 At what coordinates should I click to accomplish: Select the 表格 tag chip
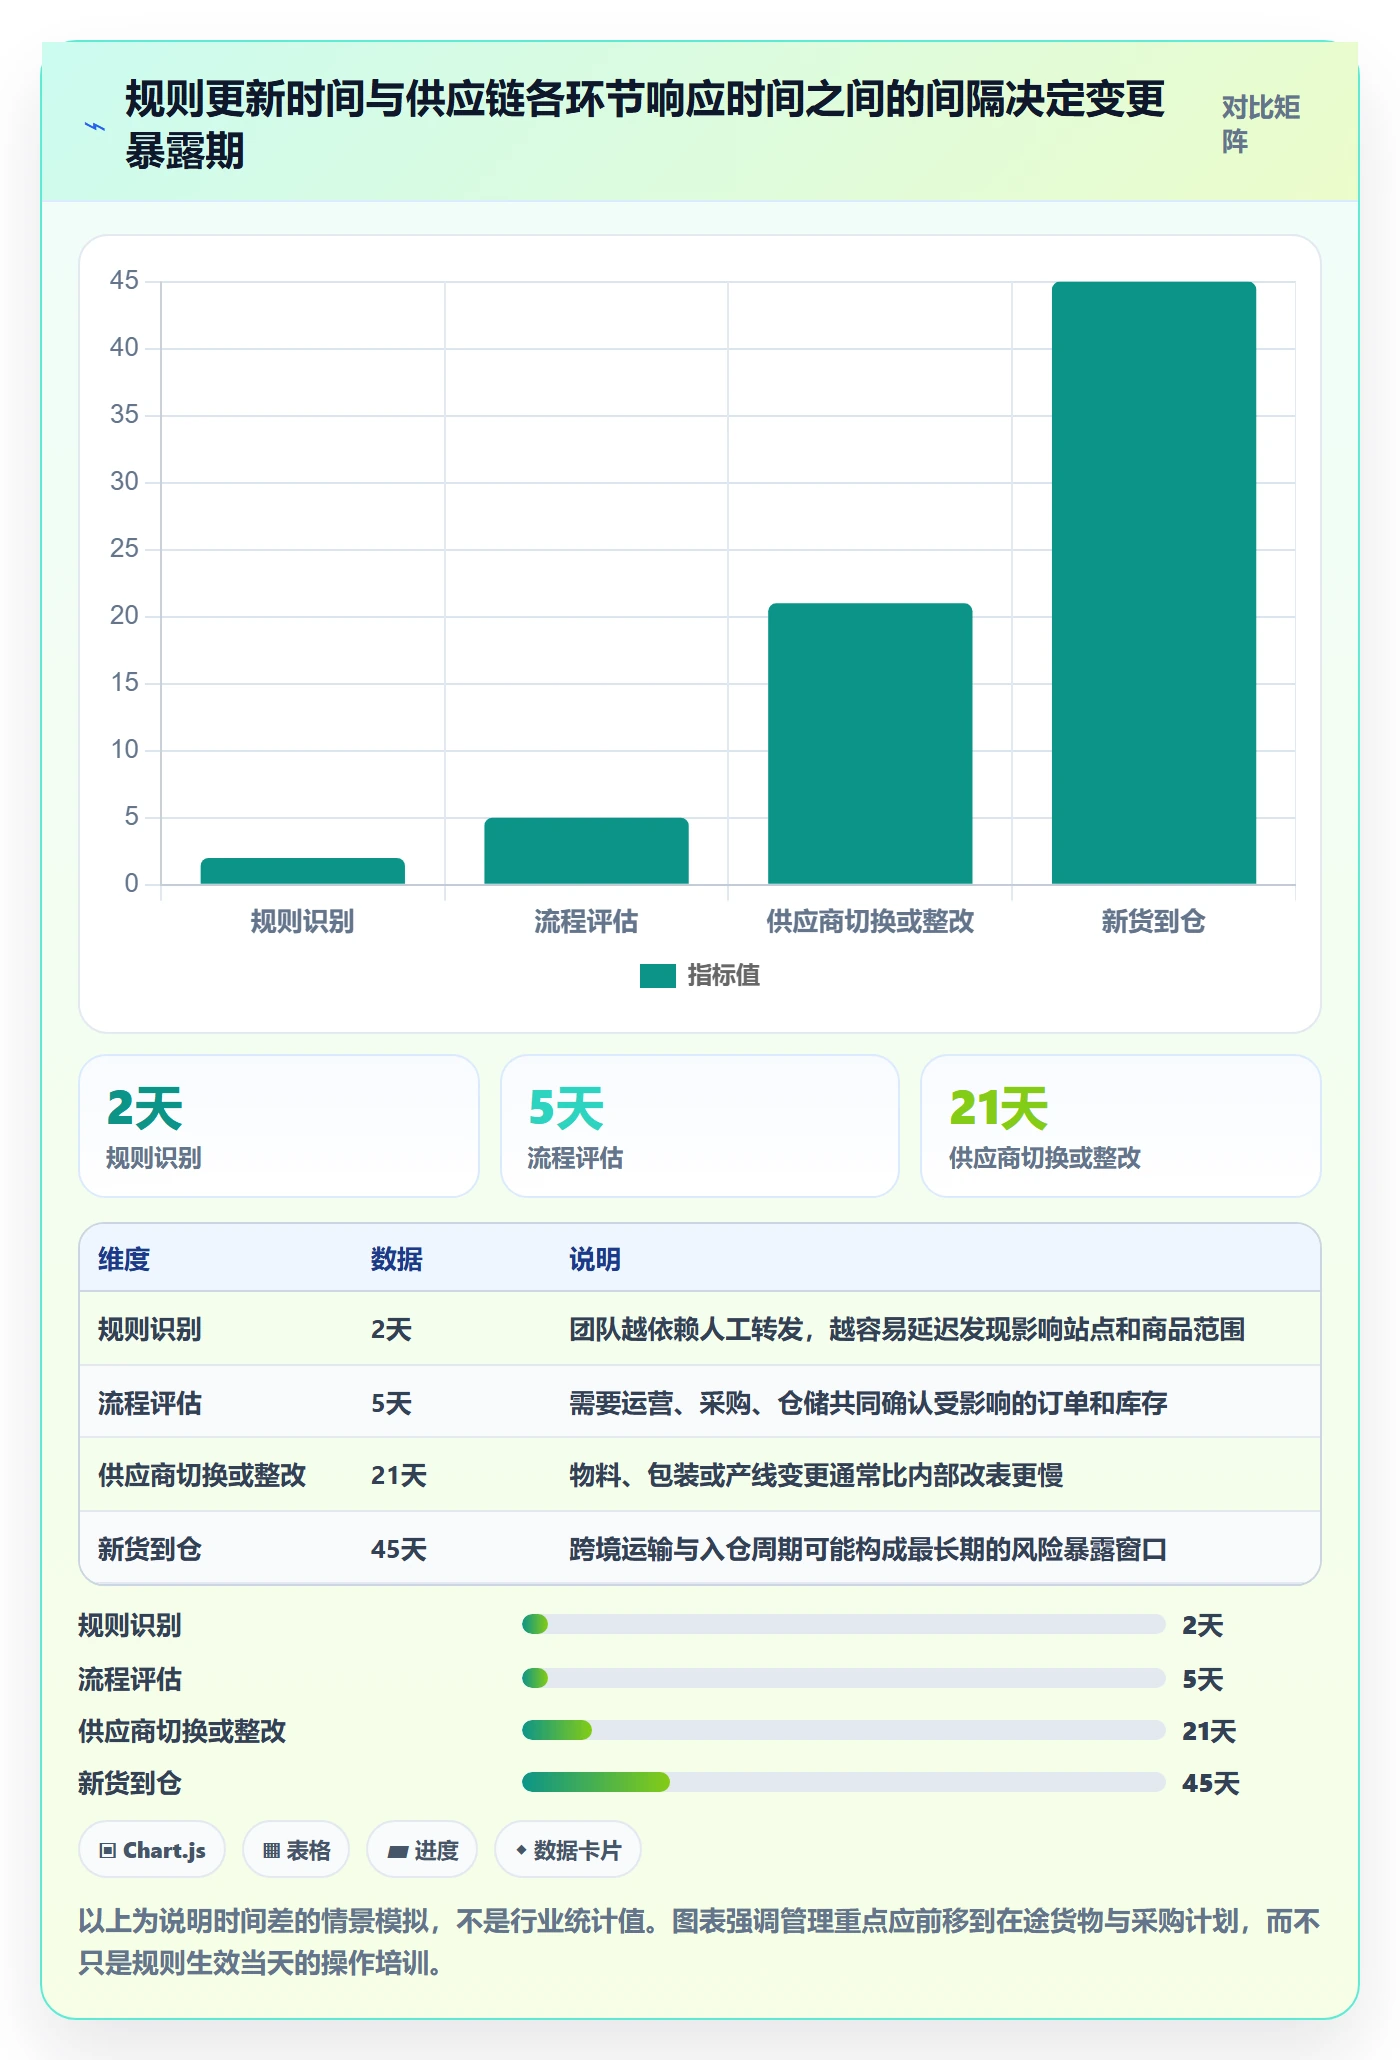point(296,1850)
